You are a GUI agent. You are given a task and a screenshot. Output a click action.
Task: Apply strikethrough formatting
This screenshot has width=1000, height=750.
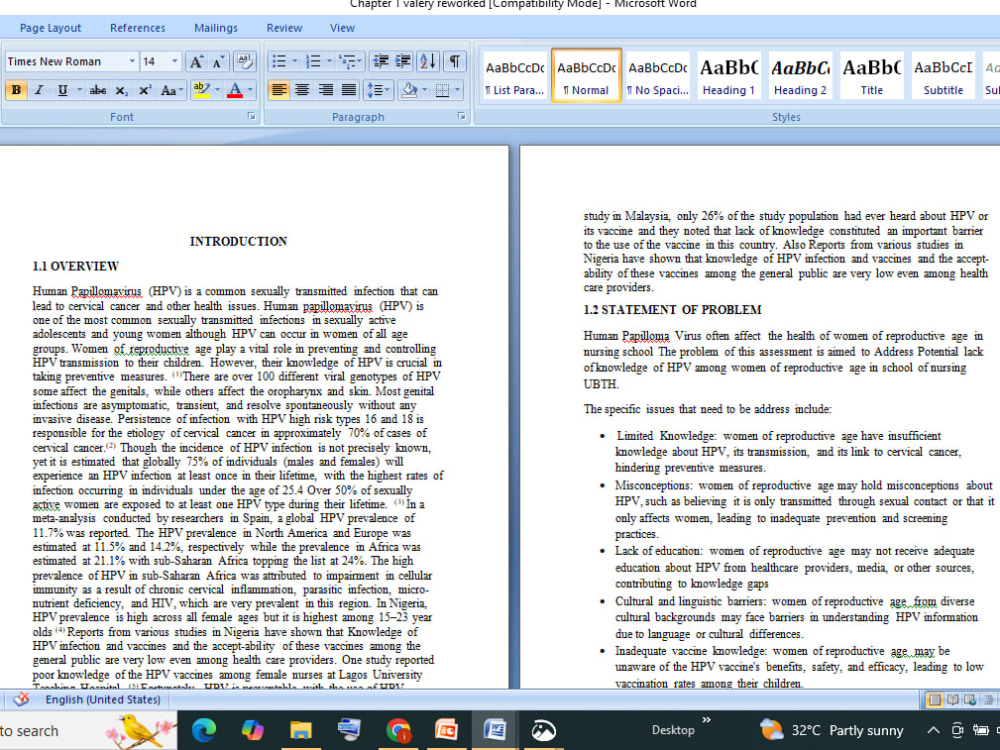click(x=98, y=90)
